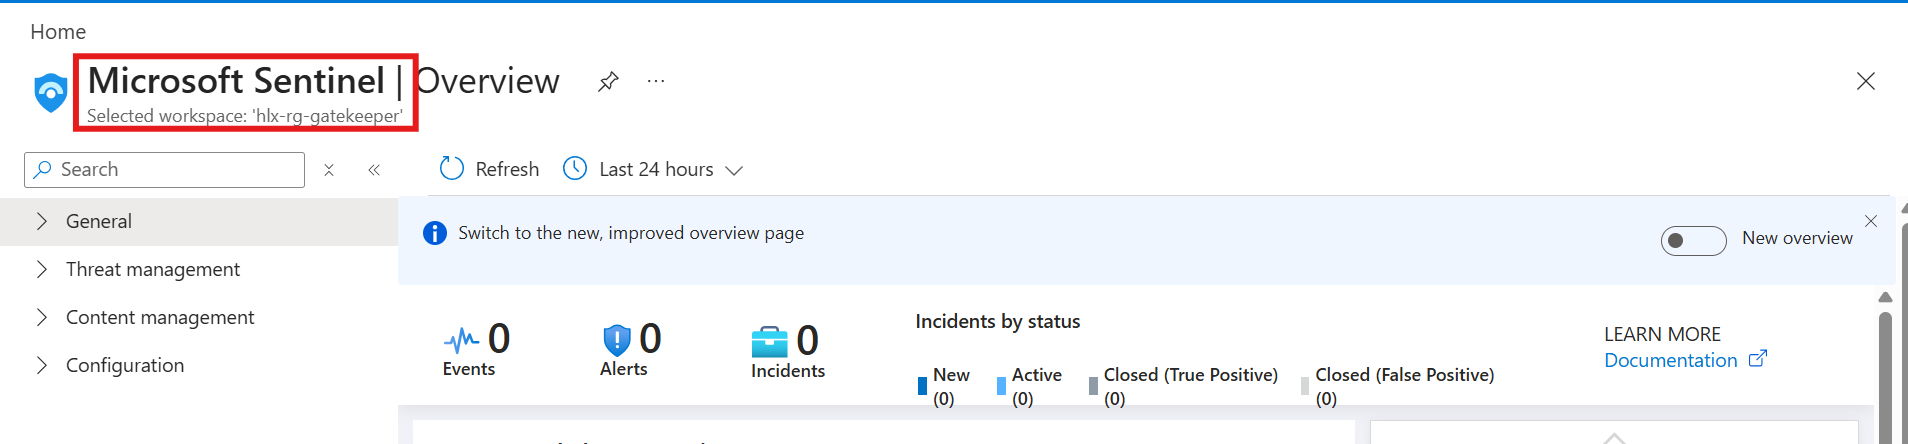Expand the General menu section

(x=199, y=222)
